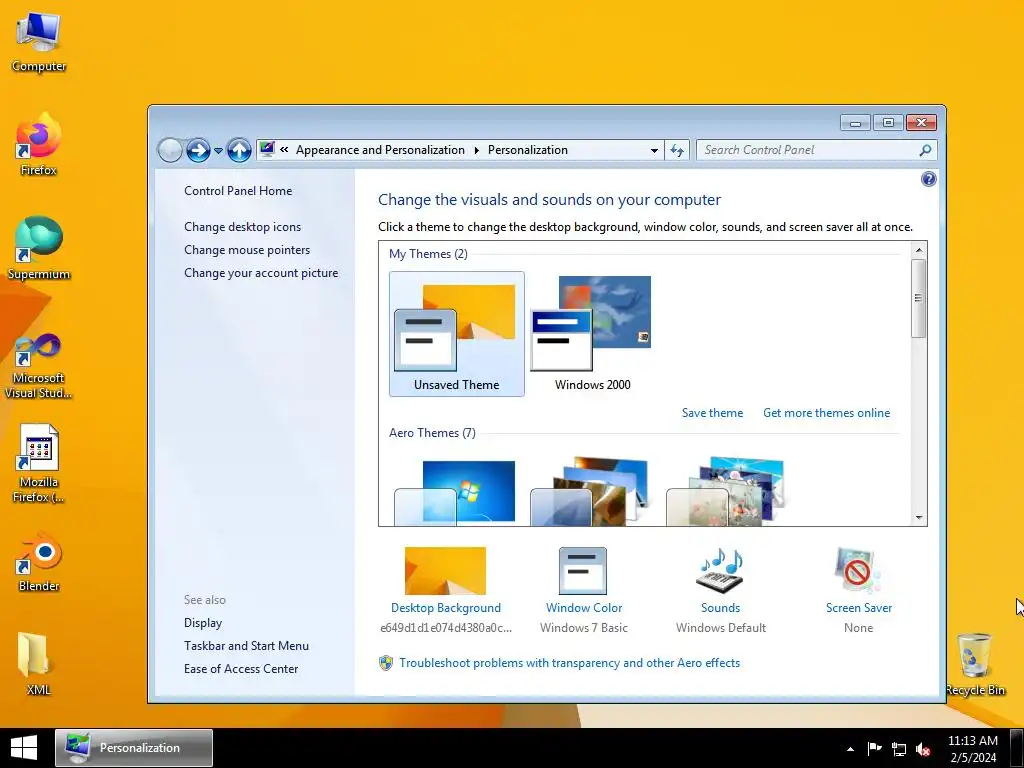Click the theme list scroll up arrow
This screenshot has width=1024, height=768.
click(919, 249)
